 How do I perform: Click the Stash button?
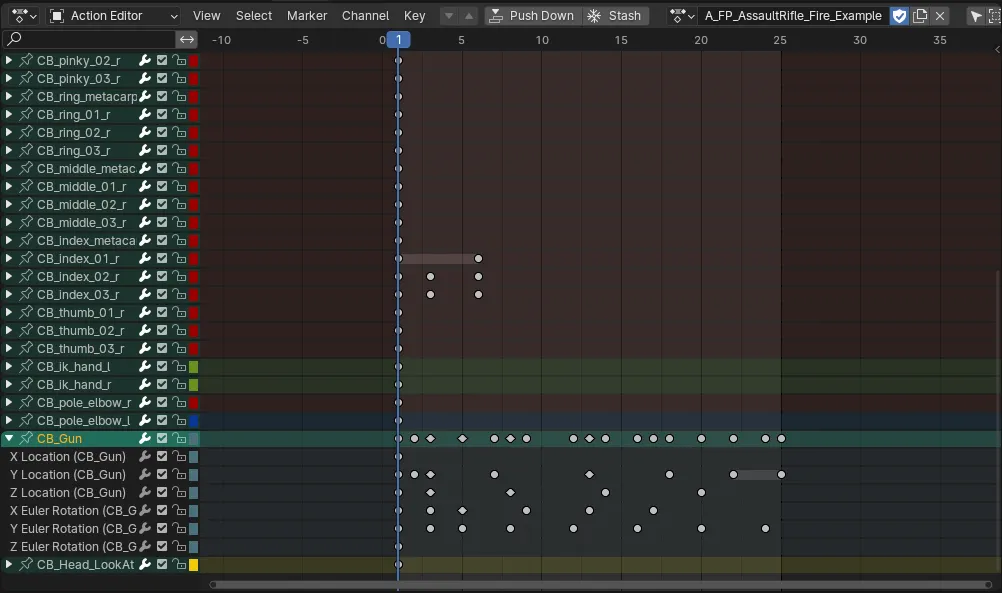pos(614,16)
